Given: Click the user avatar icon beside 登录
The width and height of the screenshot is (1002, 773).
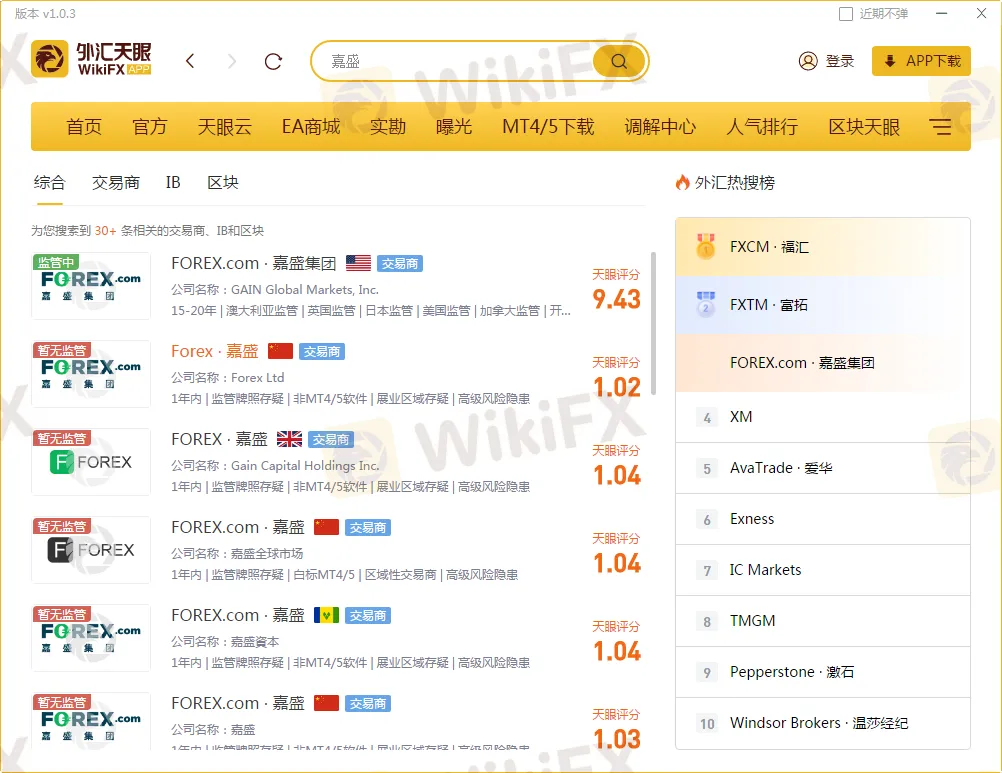Looking at the screenshot, I should [808, 60].
